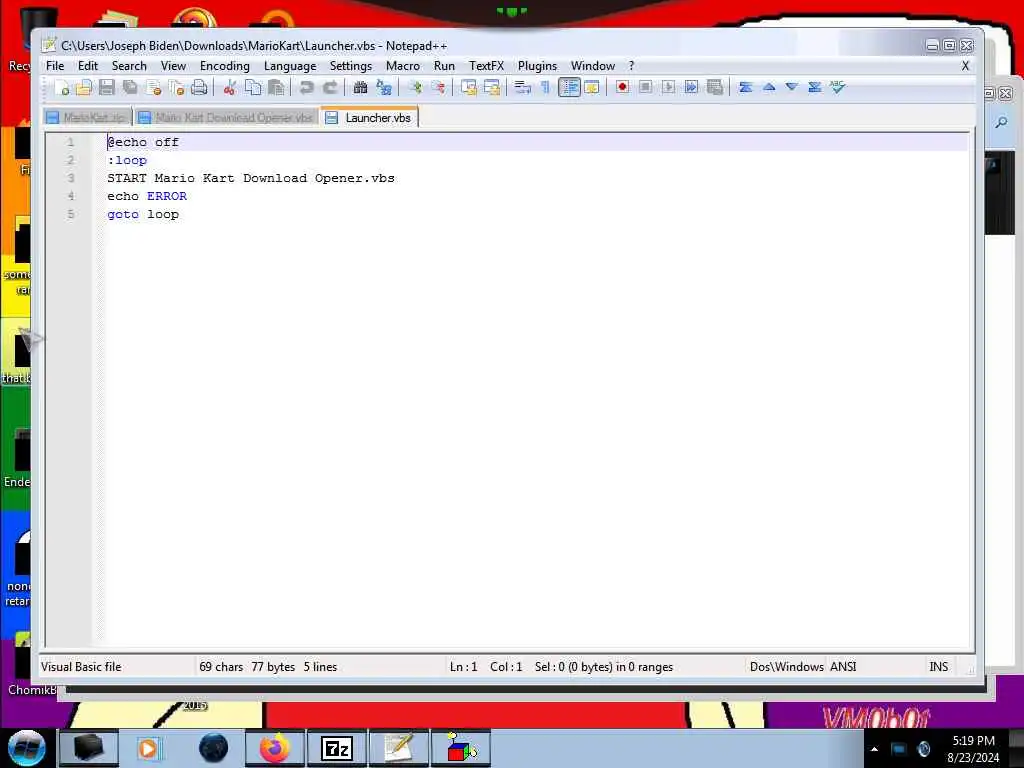Show hidden system tray icons arrow
Screen dimensions: 1024x768
click(x=874, y=749)
